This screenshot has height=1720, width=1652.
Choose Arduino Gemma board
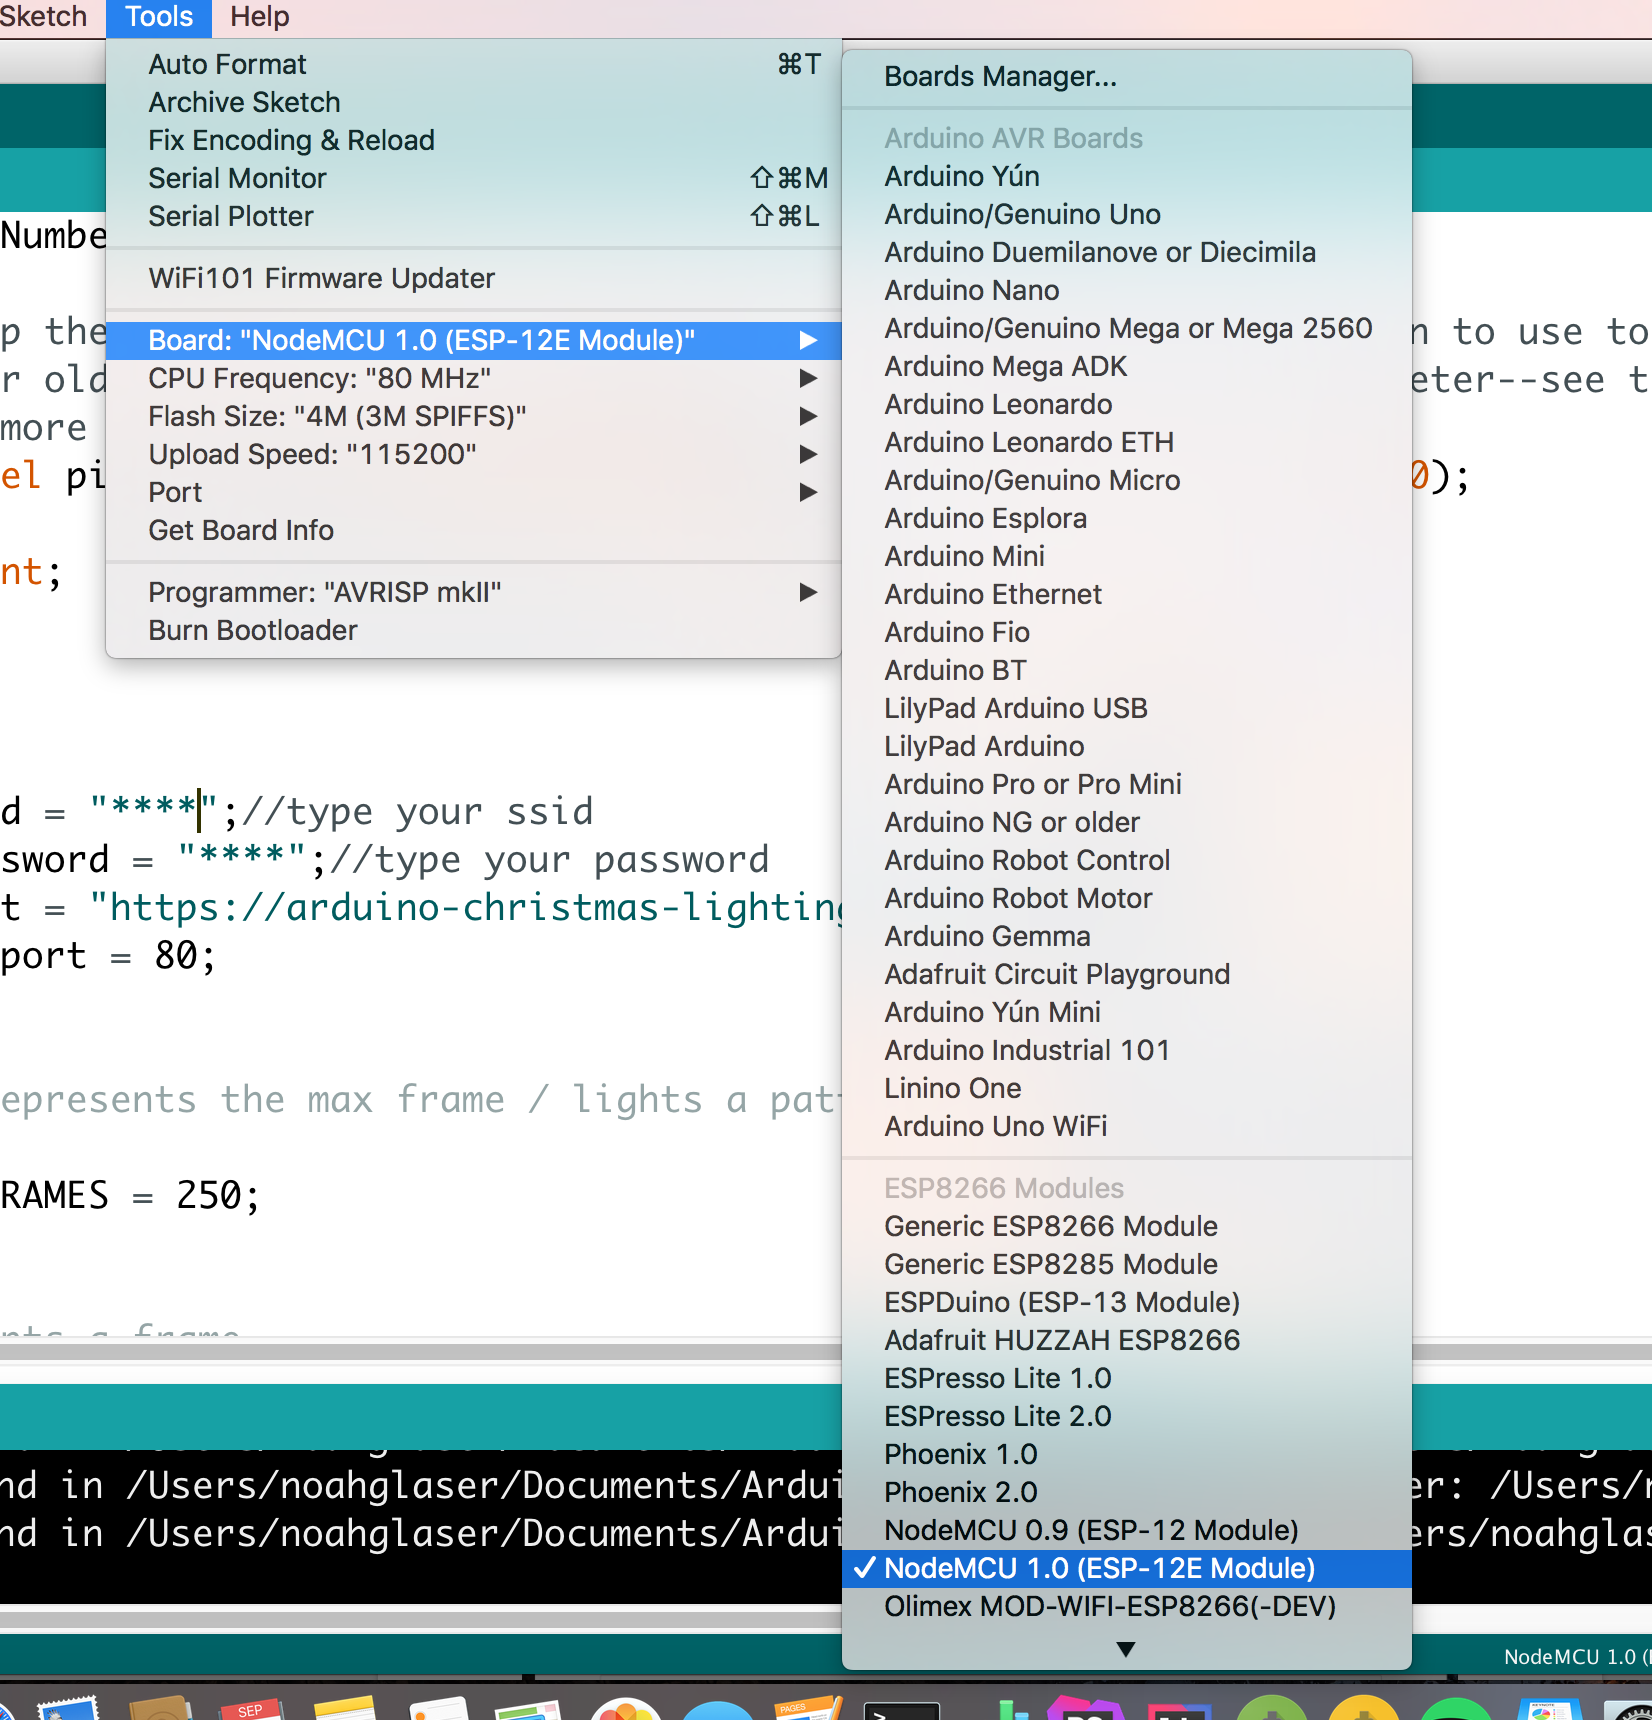[x=1127, y=936]
